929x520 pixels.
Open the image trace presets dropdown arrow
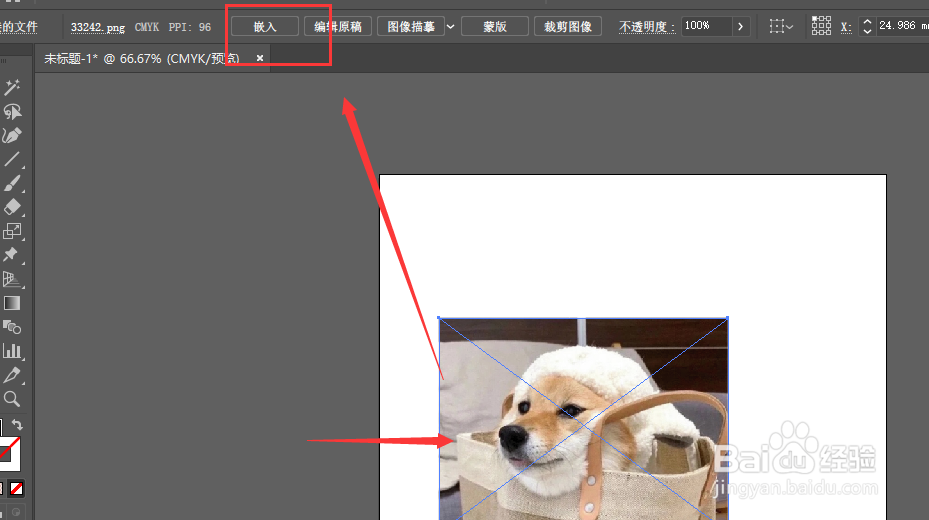tap(450, 27)
